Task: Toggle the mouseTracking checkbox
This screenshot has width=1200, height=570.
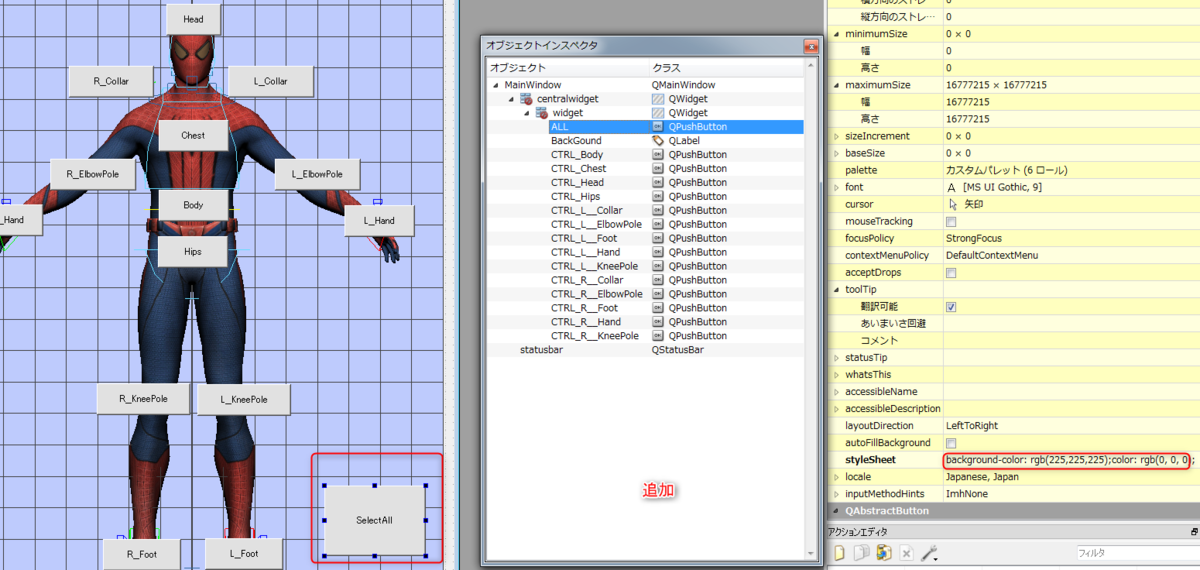Action: tap(951, 221)
